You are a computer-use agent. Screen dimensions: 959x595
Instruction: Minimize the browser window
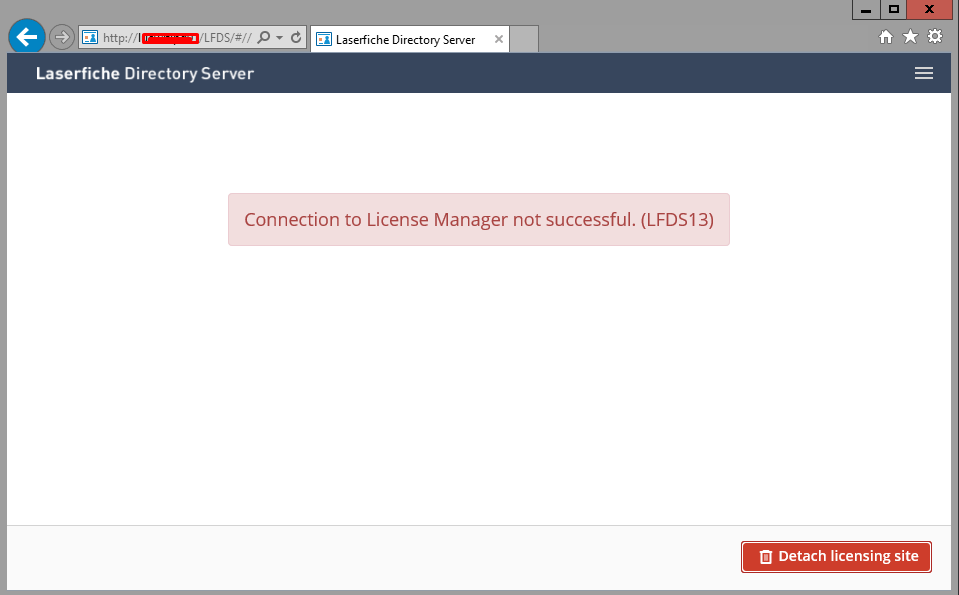tap(866, 10)
